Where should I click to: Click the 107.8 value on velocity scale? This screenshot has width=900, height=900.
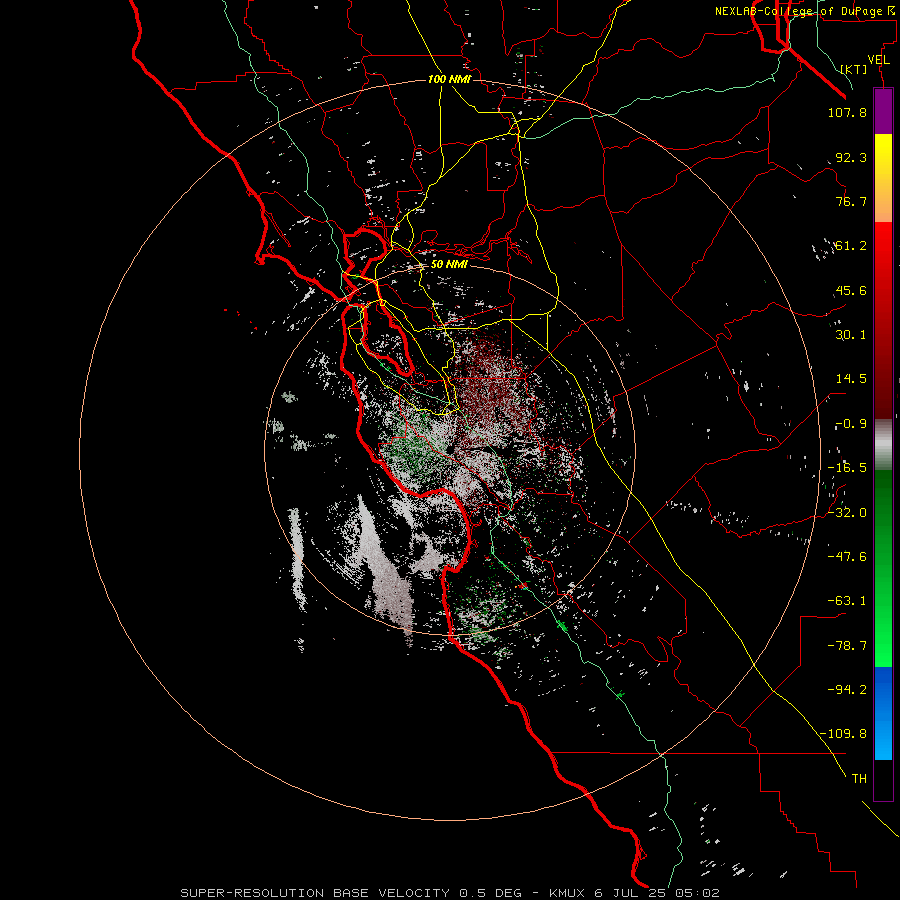coord(847,112)
